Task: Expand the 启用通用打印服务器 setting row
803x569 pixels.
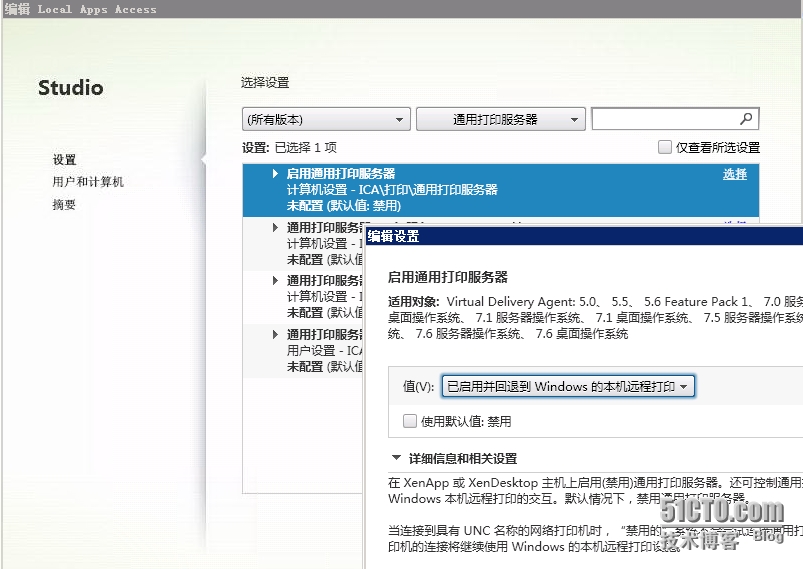Action: click(x=275, y=174)
